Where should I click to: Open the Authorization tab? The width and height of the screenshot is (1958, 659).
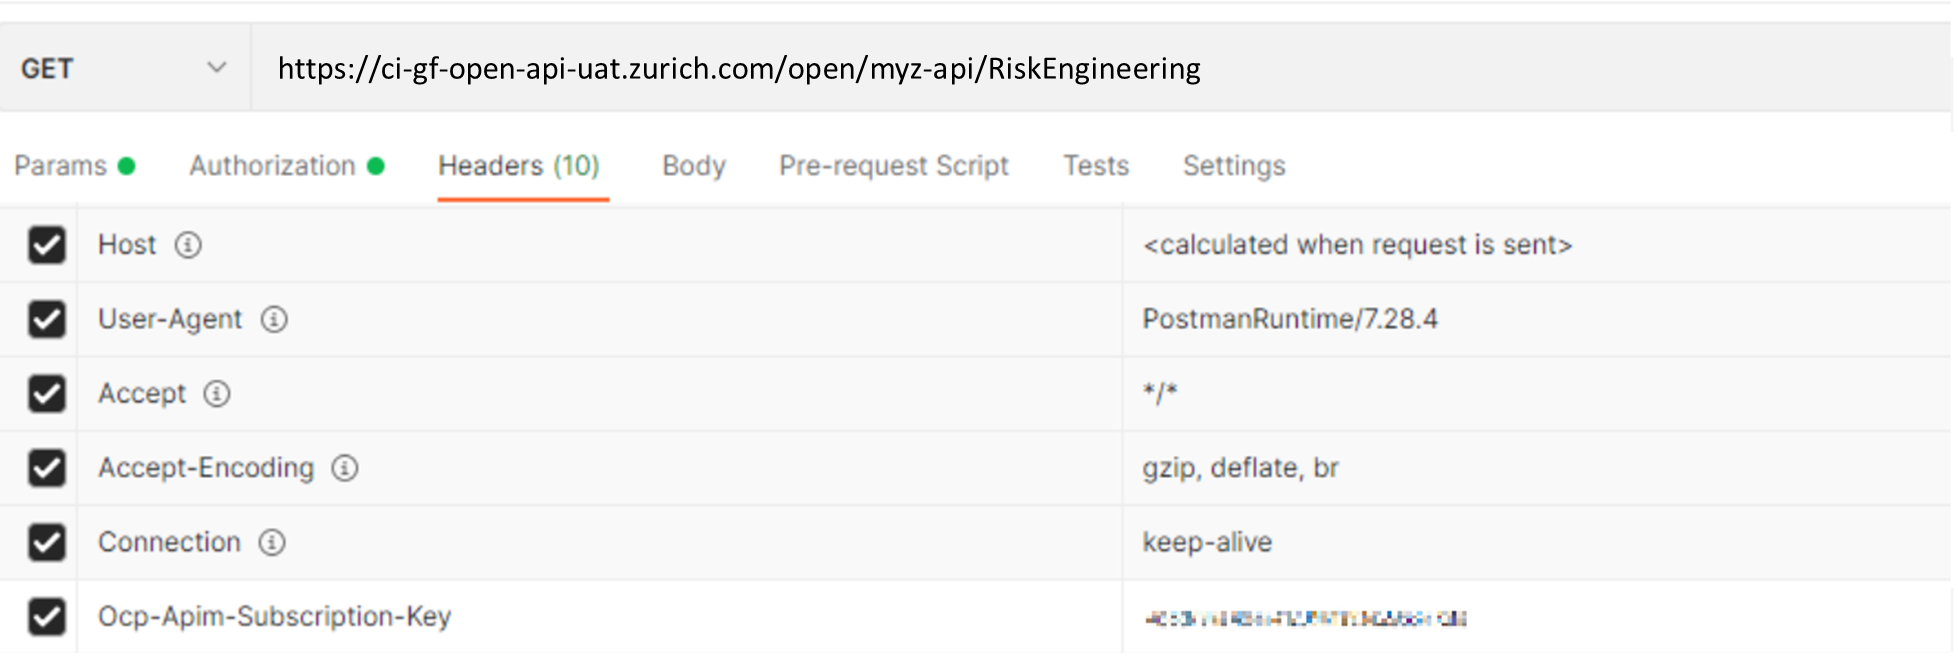pos(273,166)
